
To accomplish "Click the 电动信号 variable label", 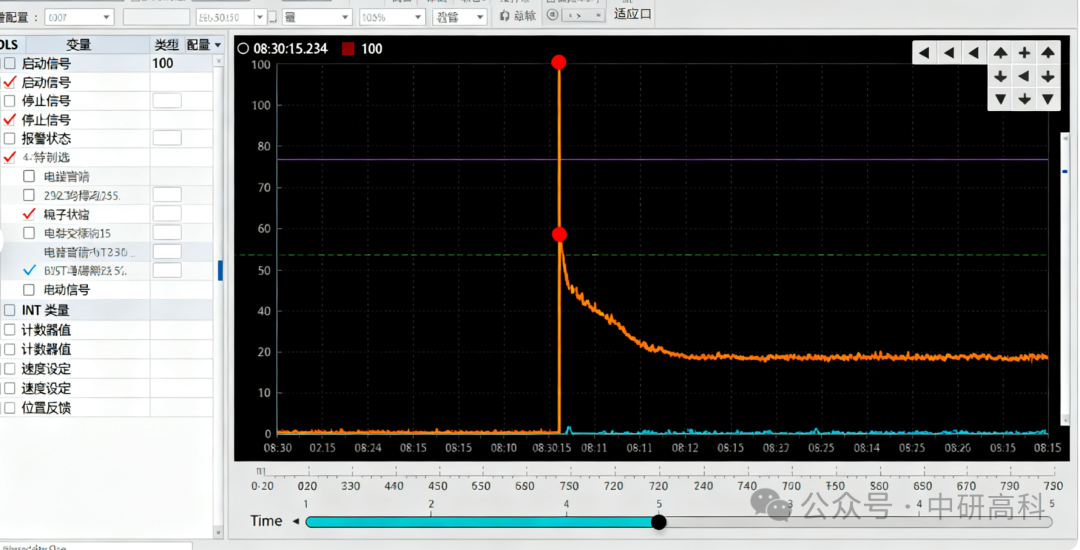I will [67, 290].
